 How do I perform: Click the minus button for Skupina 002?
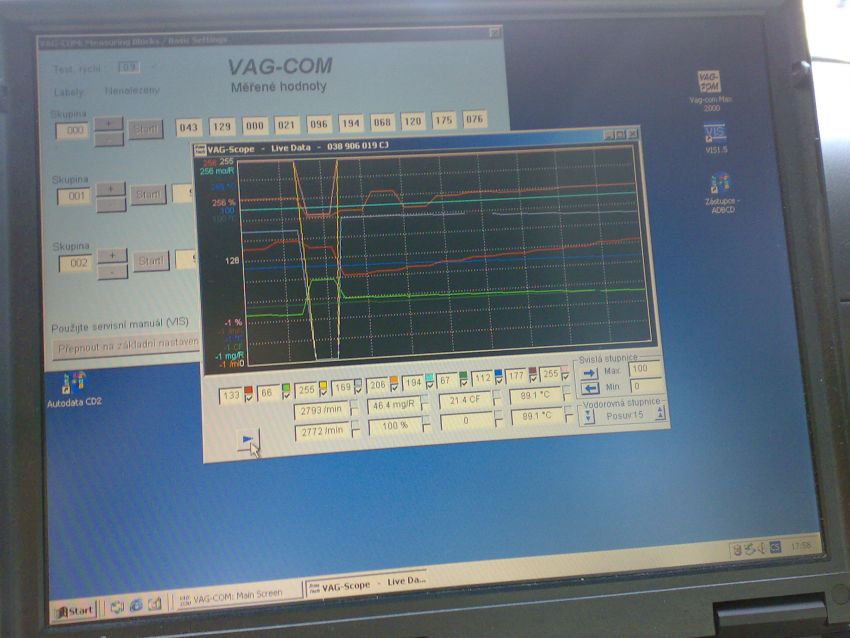[x=112, y=272]
